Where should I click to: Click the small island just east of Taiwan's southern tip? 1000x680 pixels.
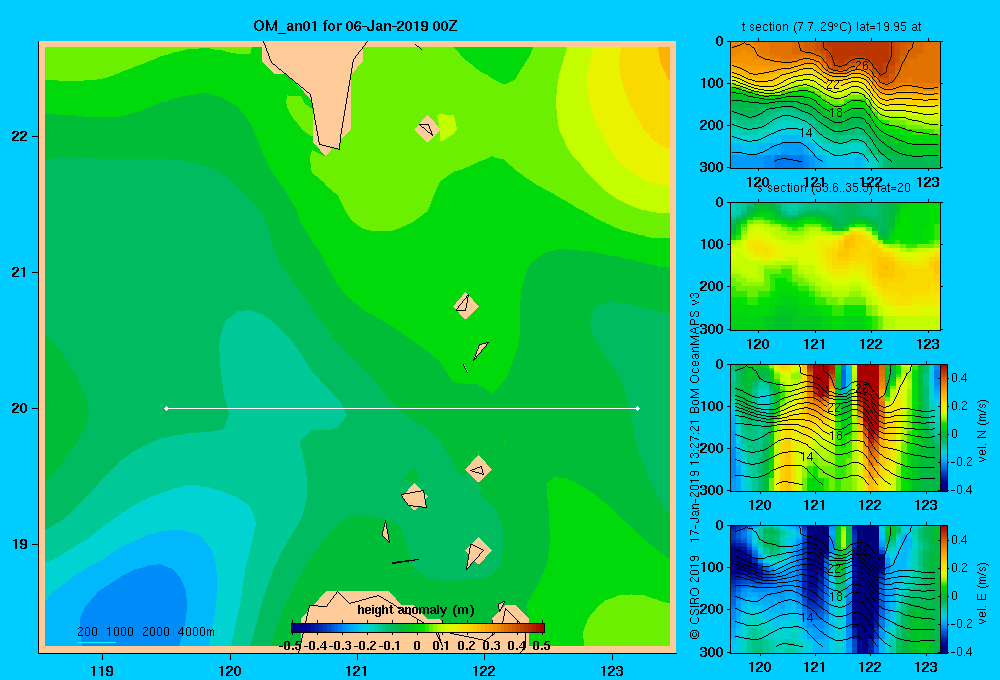pyautogui.click(x=427, y=129)
